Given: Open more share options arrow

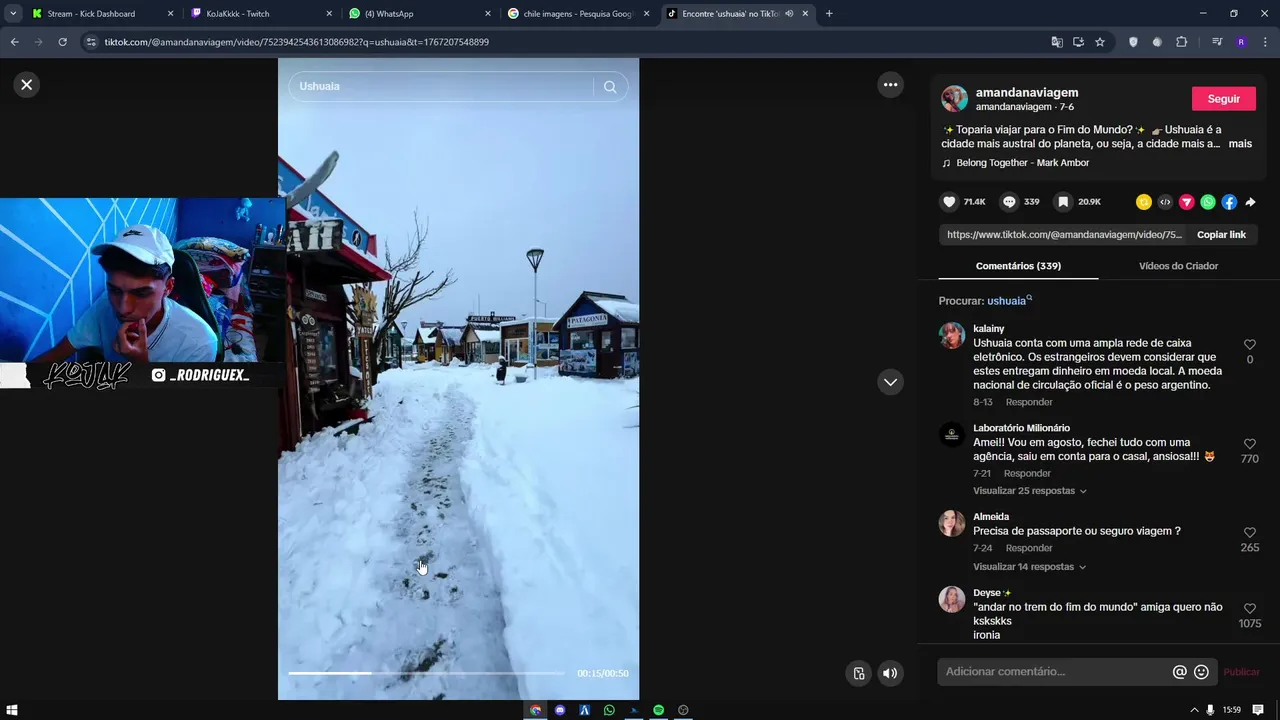Looking at the screenshot, I should click(x=1250, y=202).
